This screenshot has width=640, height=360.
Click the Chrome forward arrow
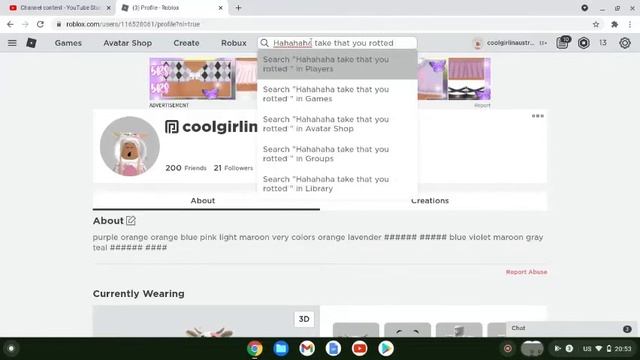(x=25, y=24)
